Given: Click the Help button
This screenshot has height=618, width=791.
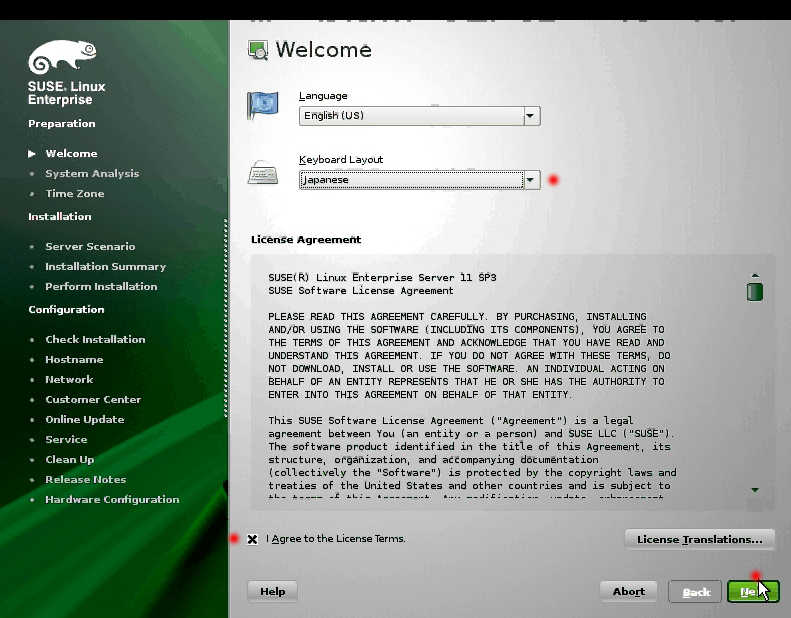Looking at the screenshot, I should [272, 591].
